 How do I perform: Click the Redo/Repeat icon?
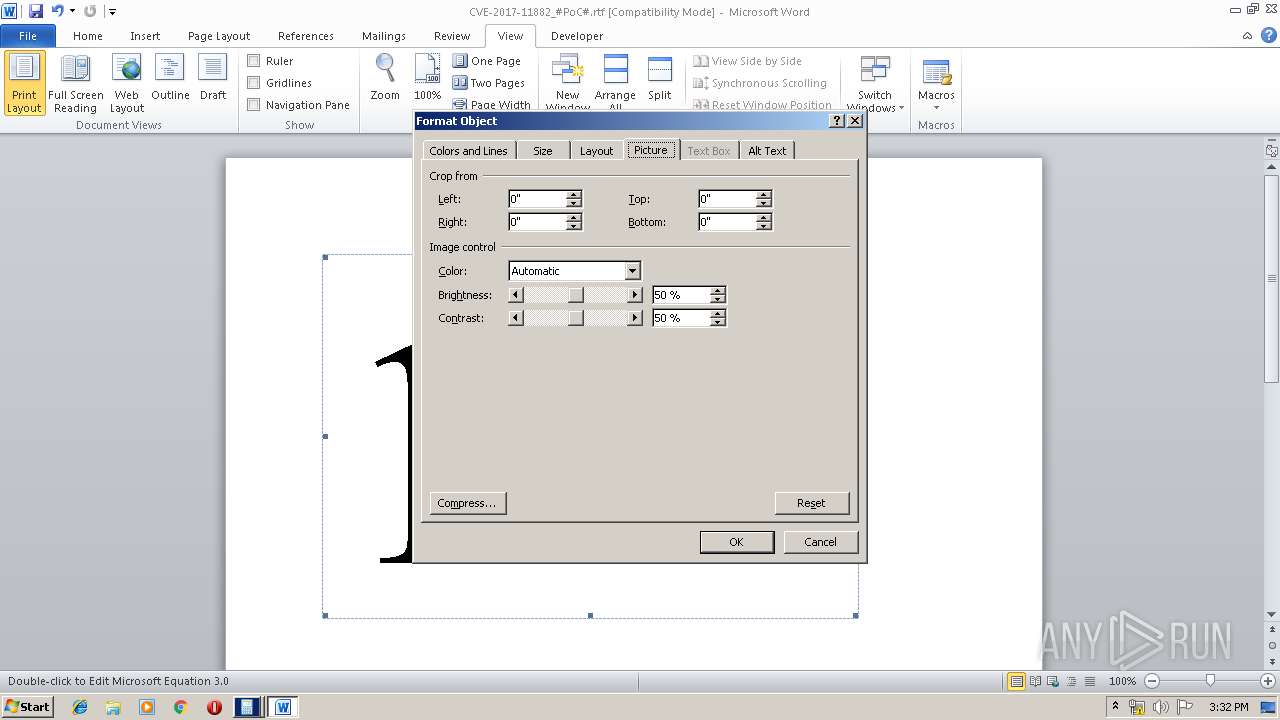tap(90, 11)
